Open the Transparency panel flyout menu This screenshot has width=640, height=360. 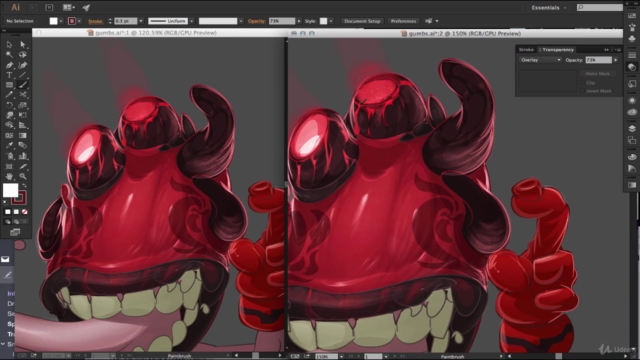tap(618, 49)
